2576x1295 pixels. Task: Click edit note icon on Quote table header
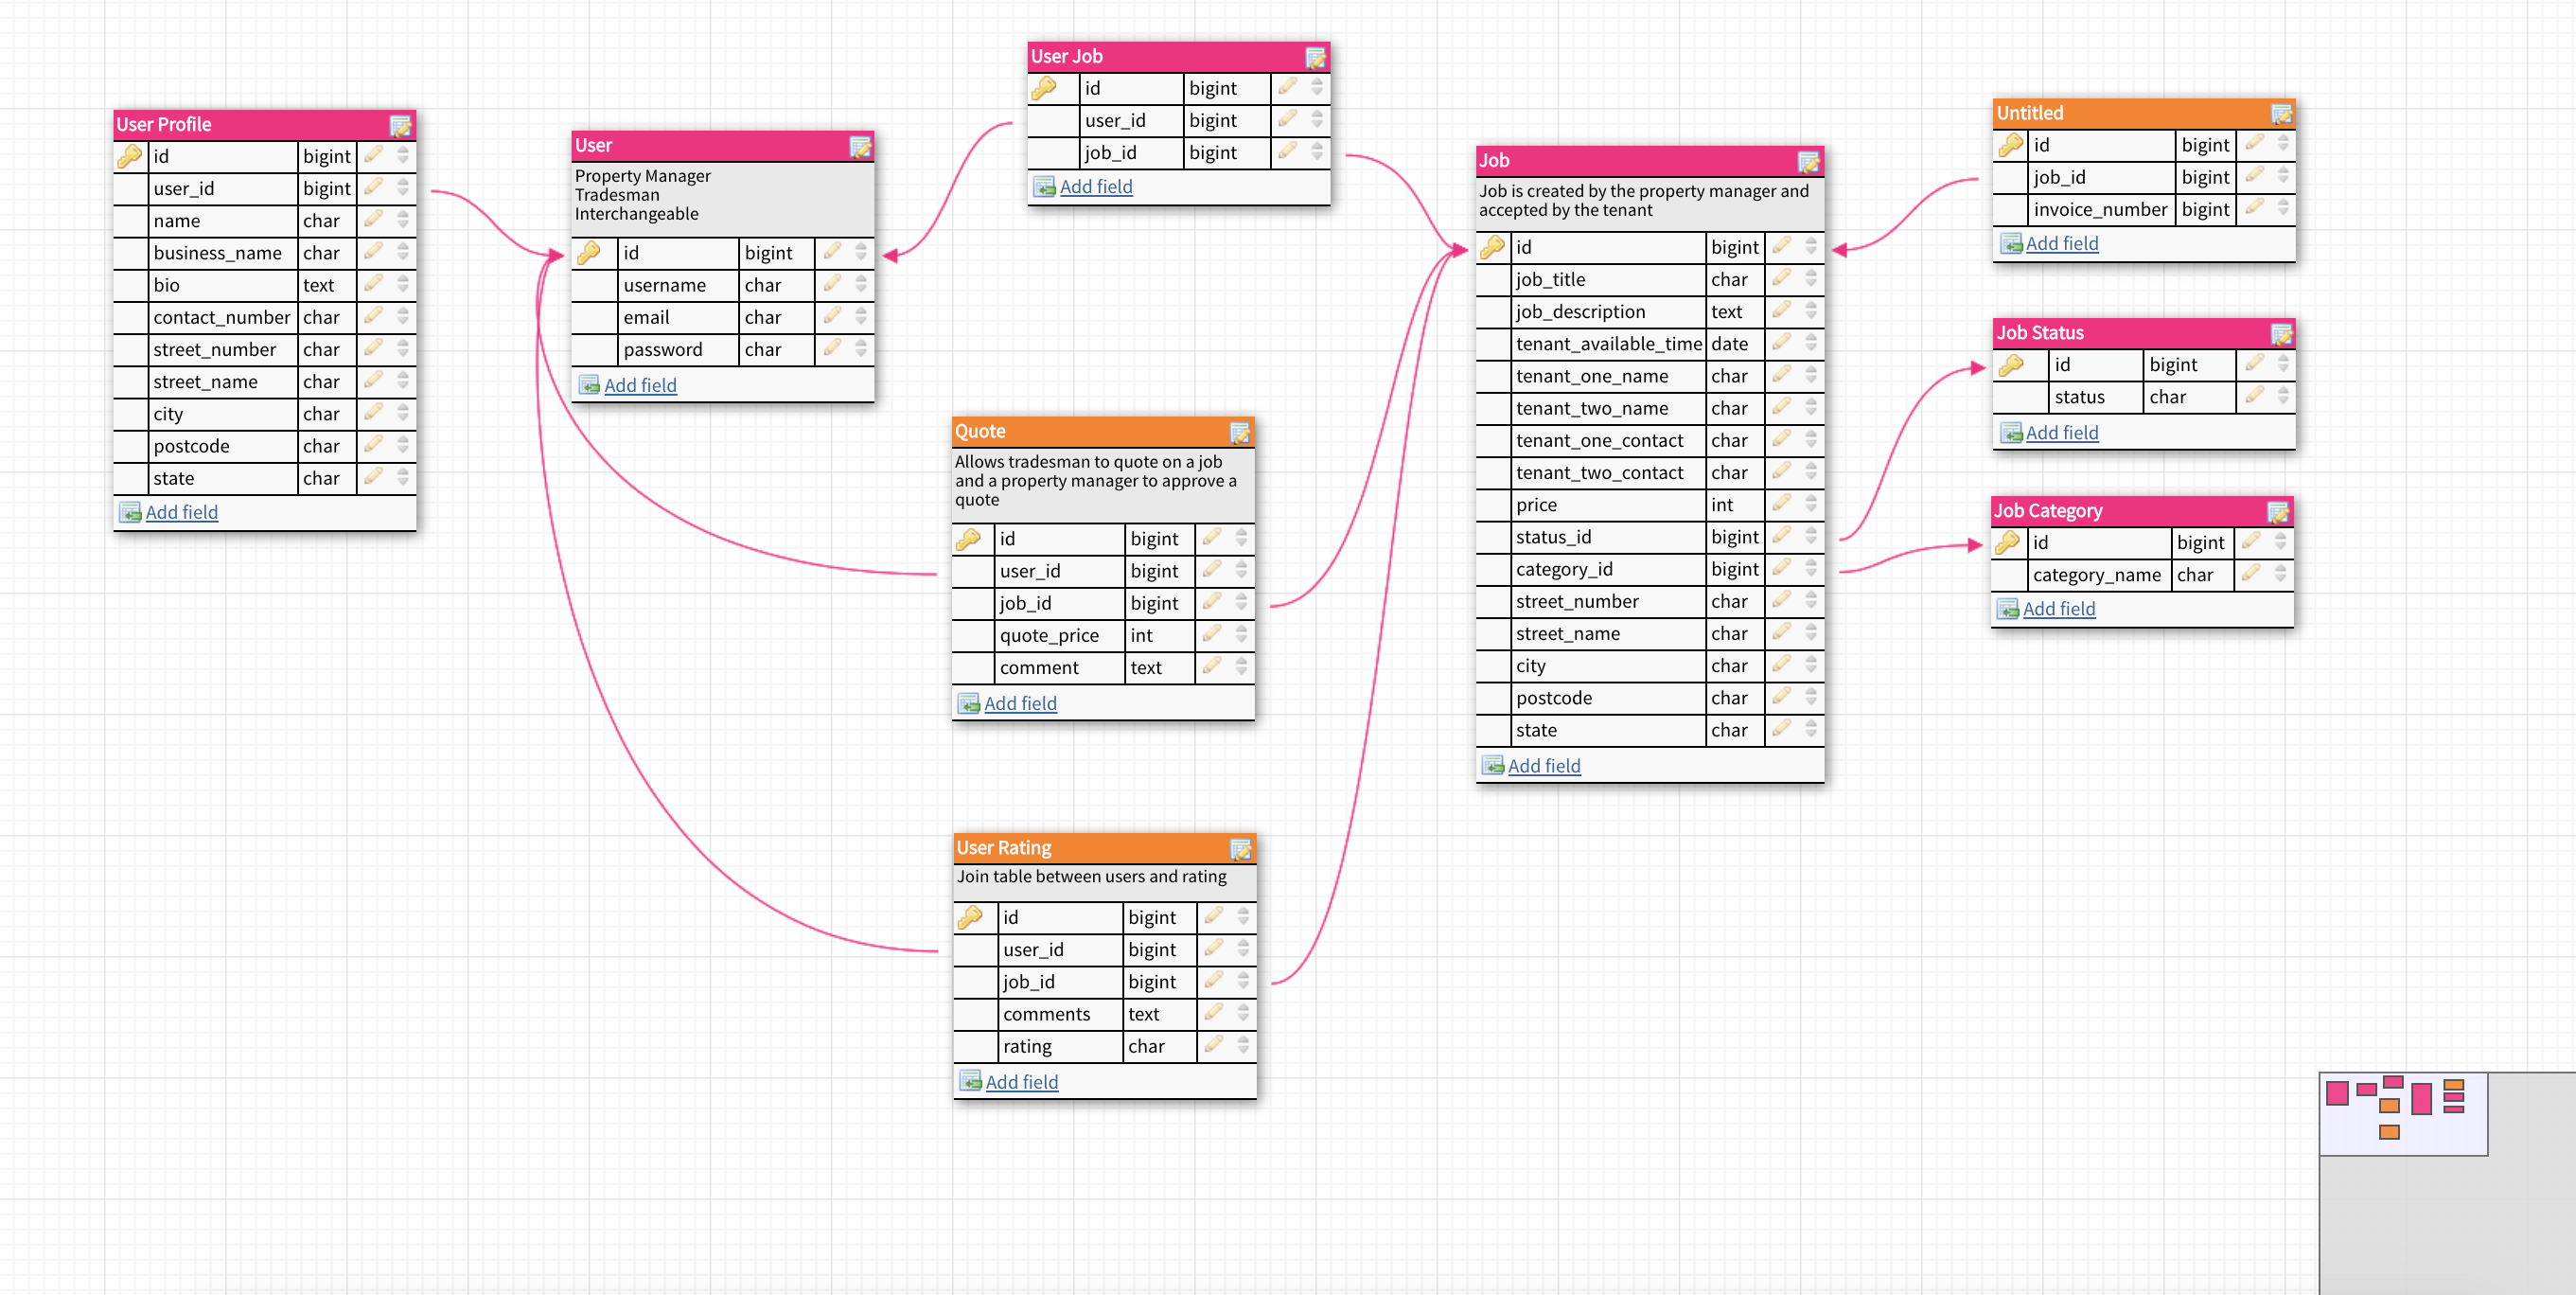click(x=1239, y=432)
